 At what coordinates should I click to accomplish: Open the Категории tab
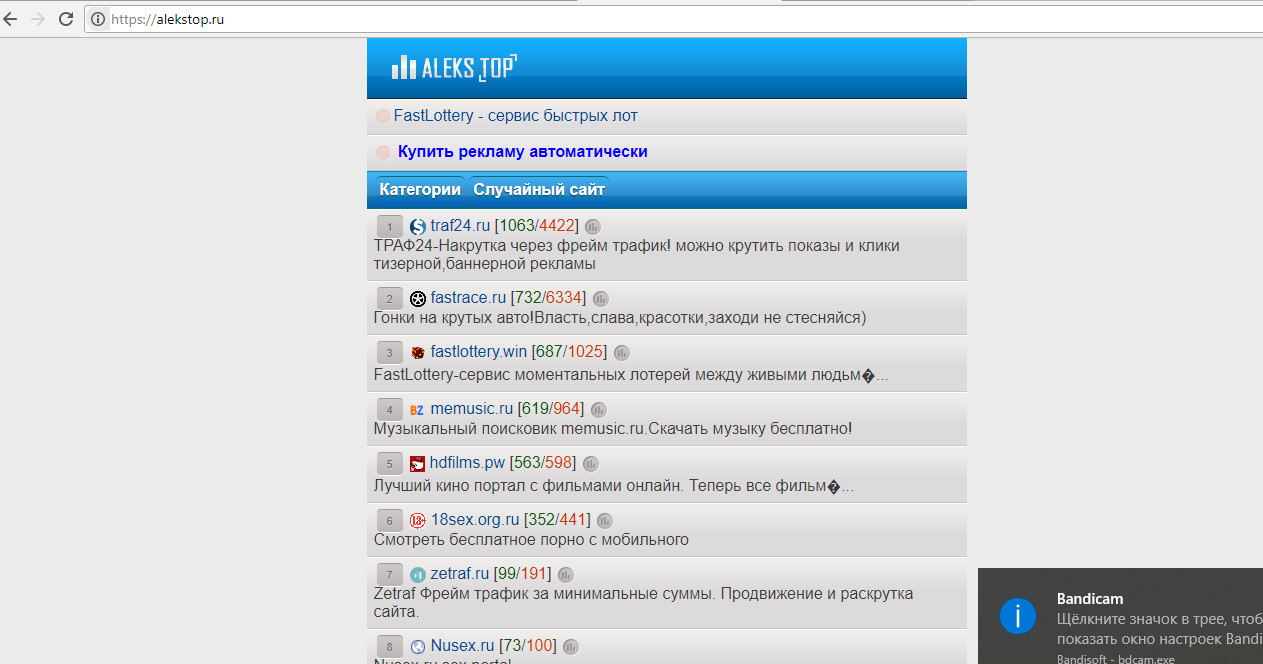[x=420, y=190]
